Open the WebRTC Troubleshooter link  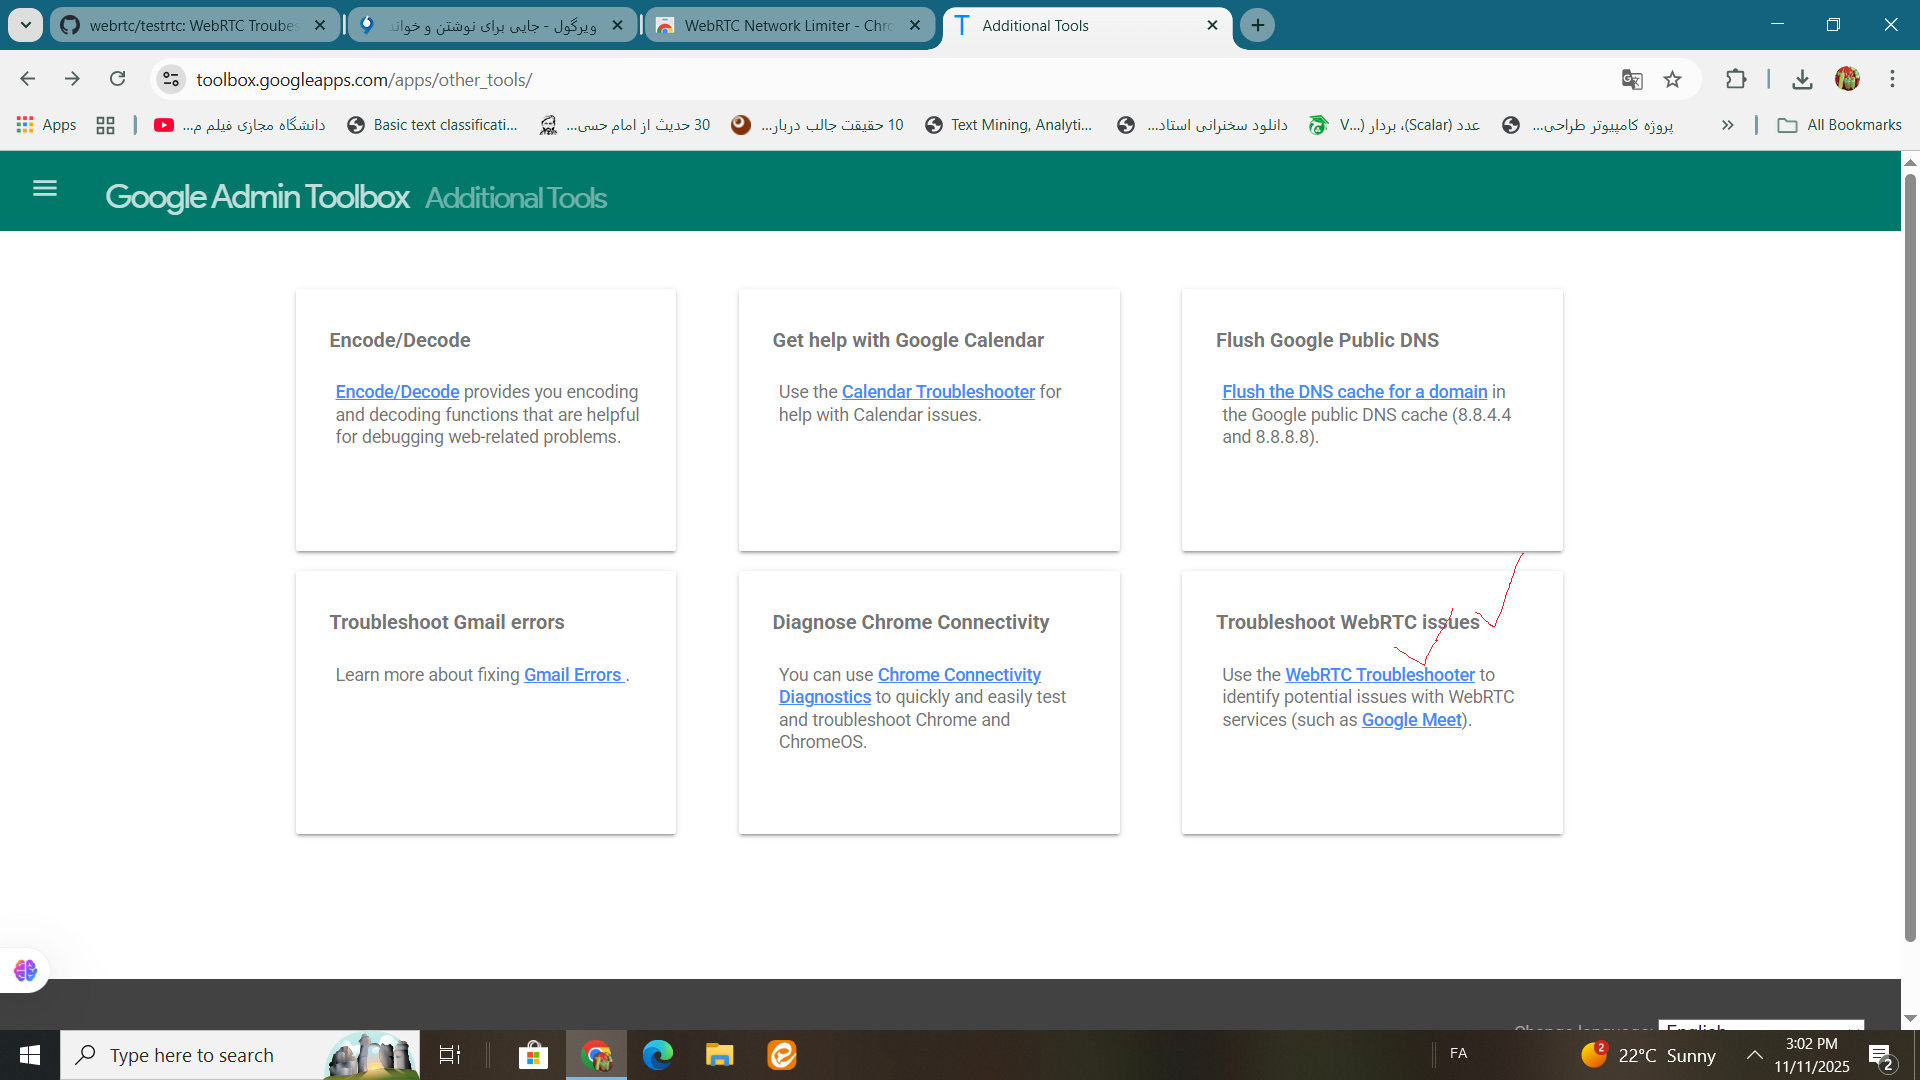coord(1379,675)
